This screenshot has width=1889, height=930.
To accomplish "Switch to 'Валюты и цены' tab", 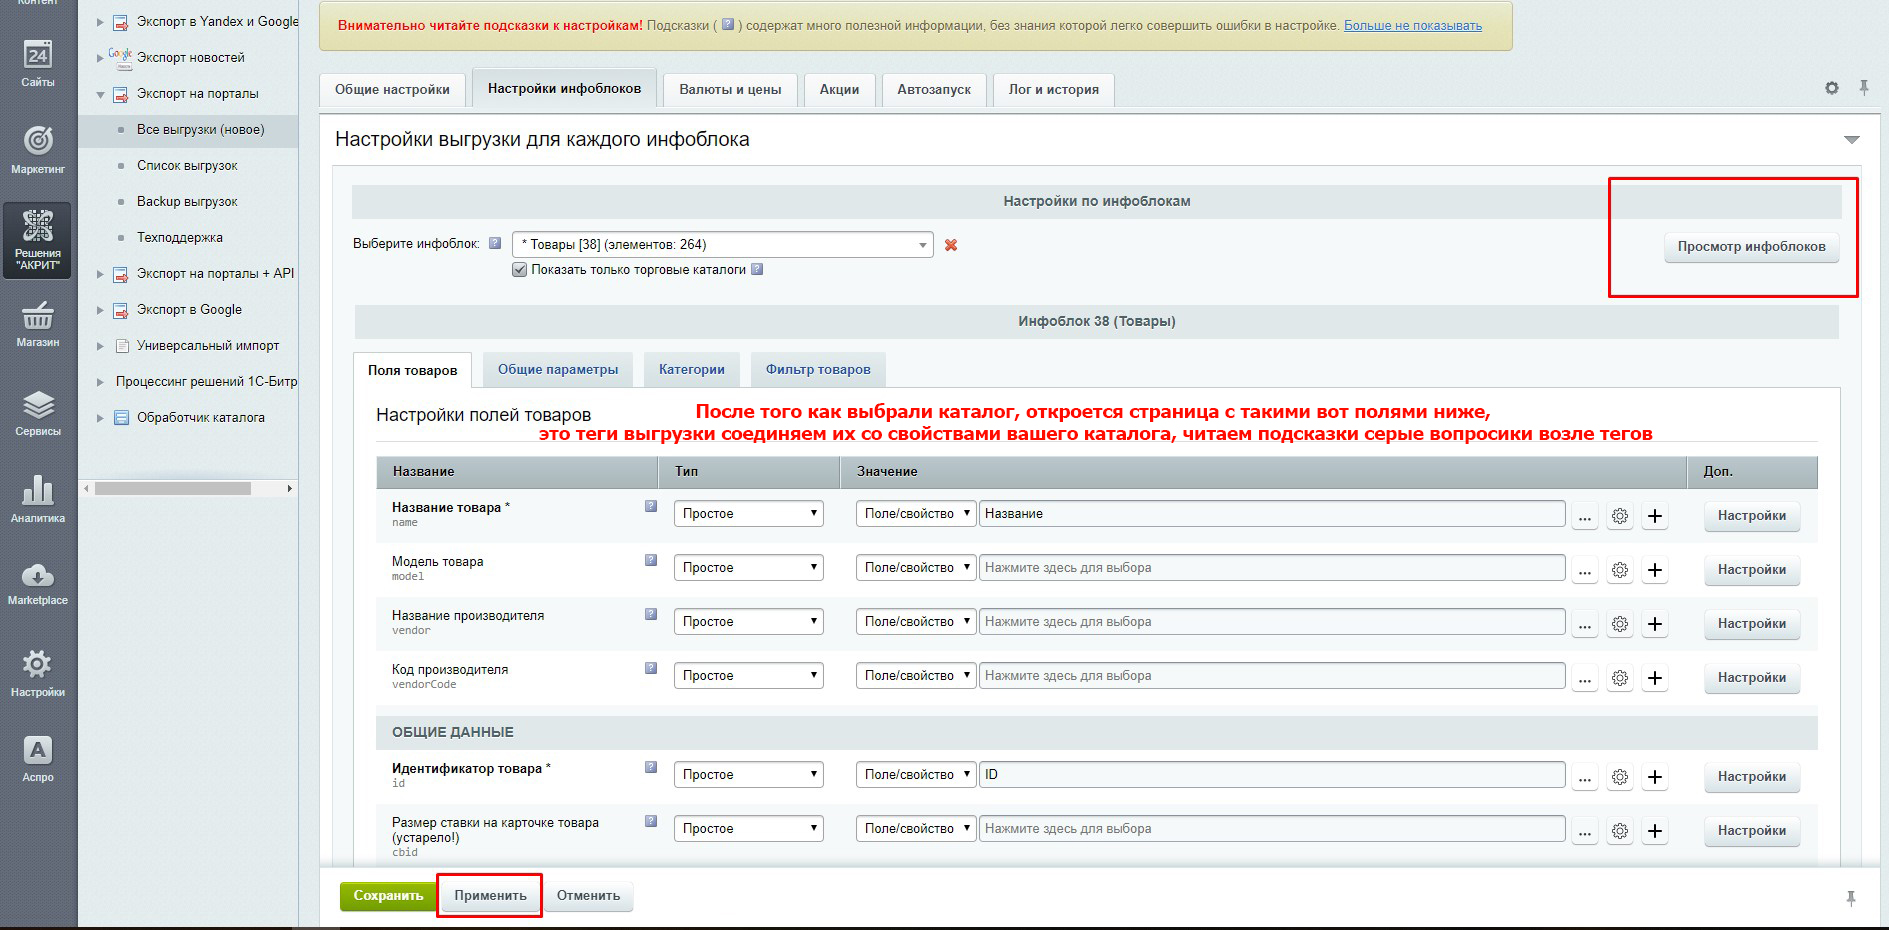I will [730, 90].
